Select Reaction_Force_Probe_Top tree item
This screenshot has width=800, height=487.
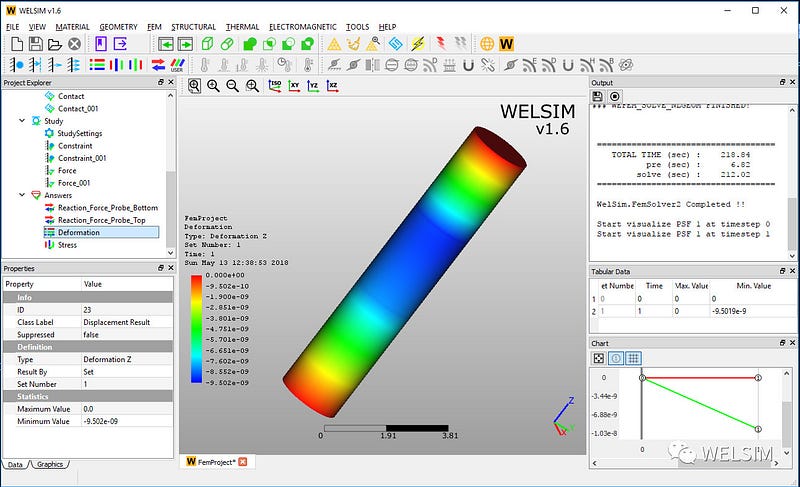point(102,220)
